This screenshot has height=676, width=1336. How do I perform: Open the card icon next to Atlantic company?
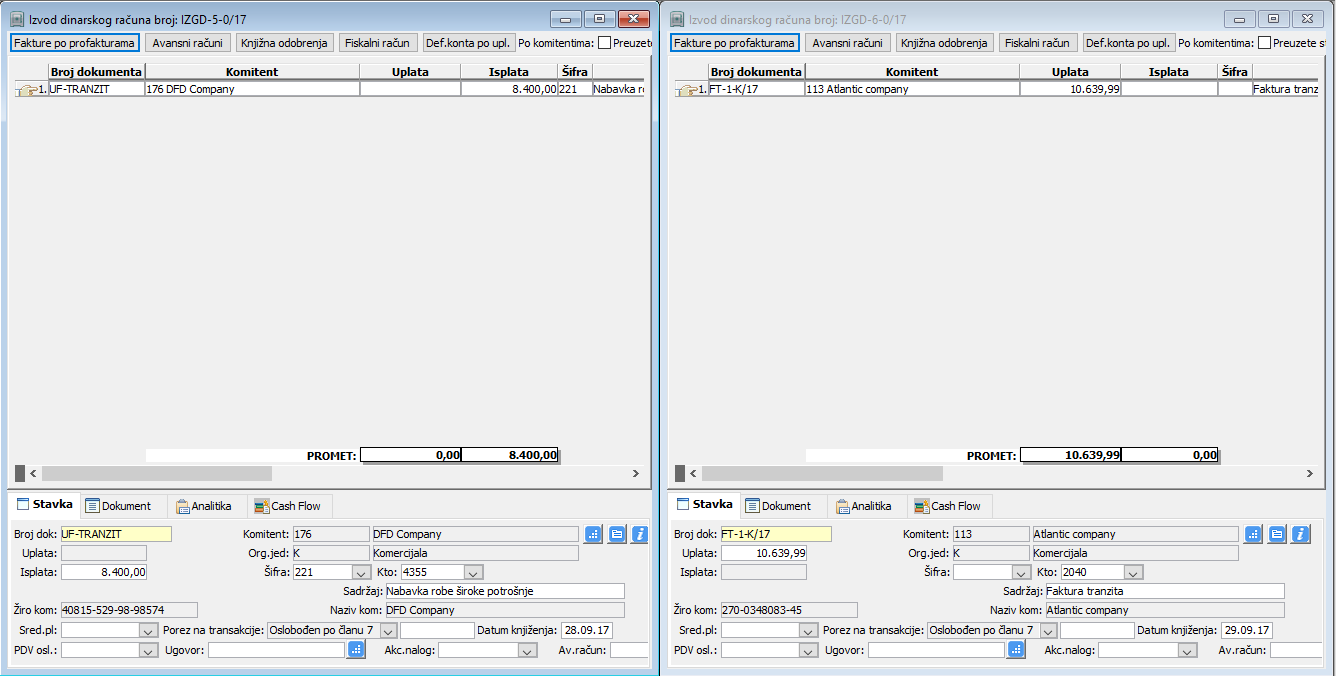click(x=1277, y=534)
